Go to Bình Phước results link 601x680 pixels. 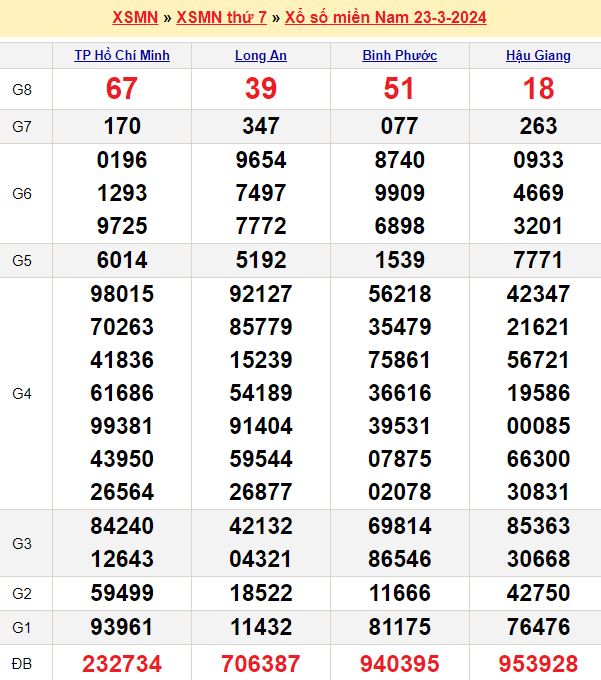399,55
